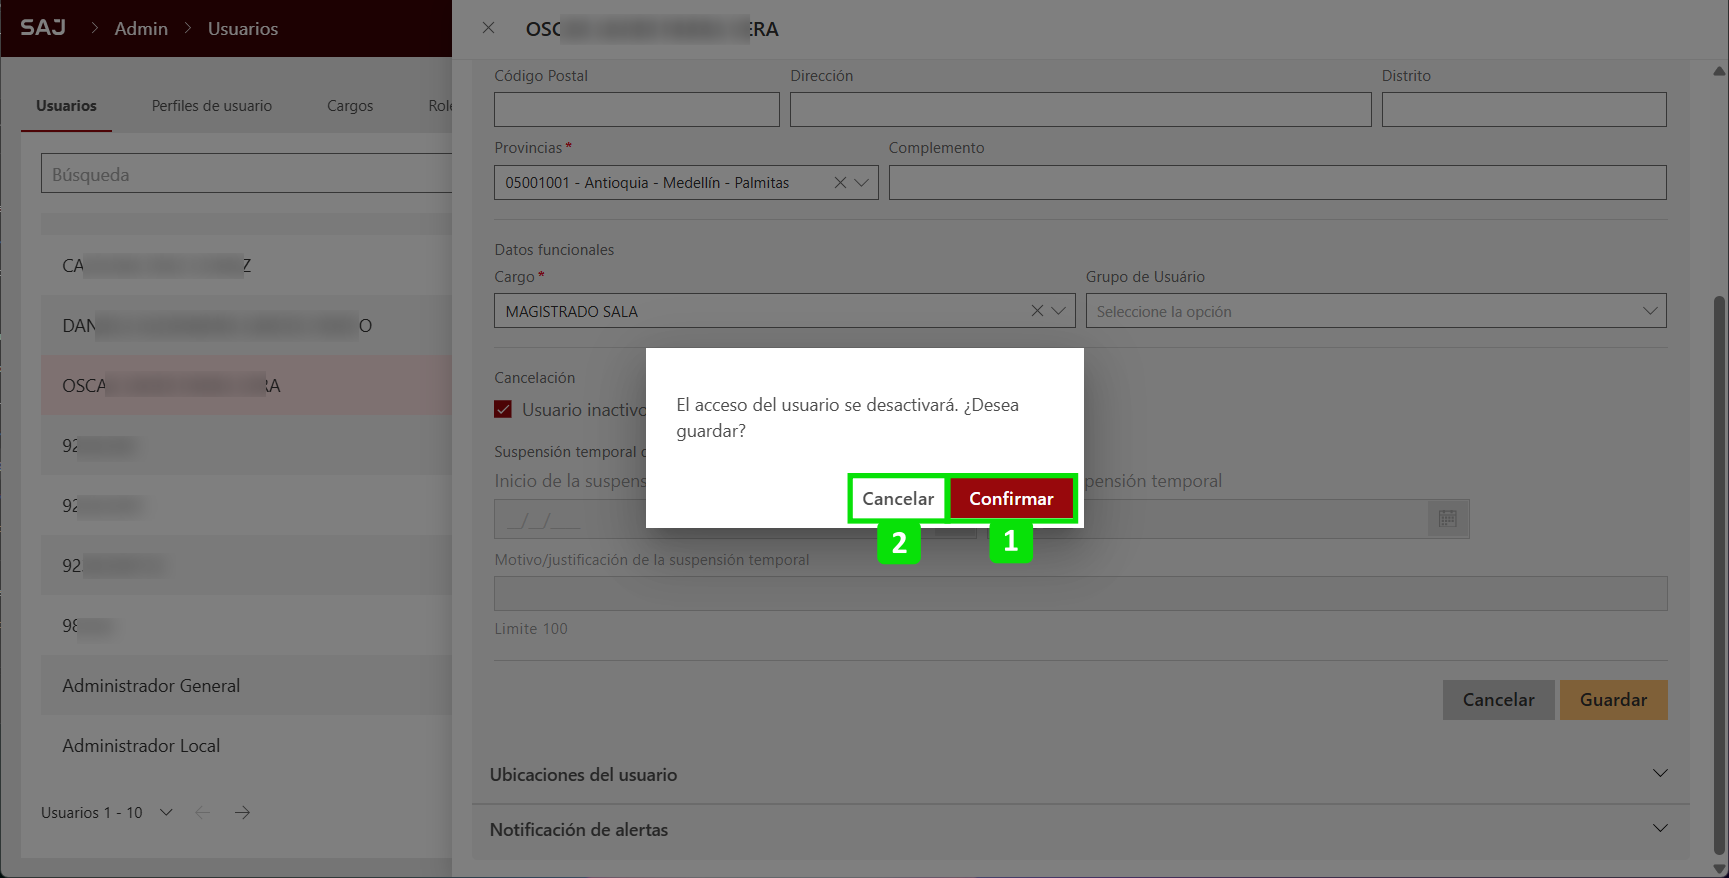Select Administrador General in the user list
The width and height of the screenshot is (1729, 878).
pos(151,686)
